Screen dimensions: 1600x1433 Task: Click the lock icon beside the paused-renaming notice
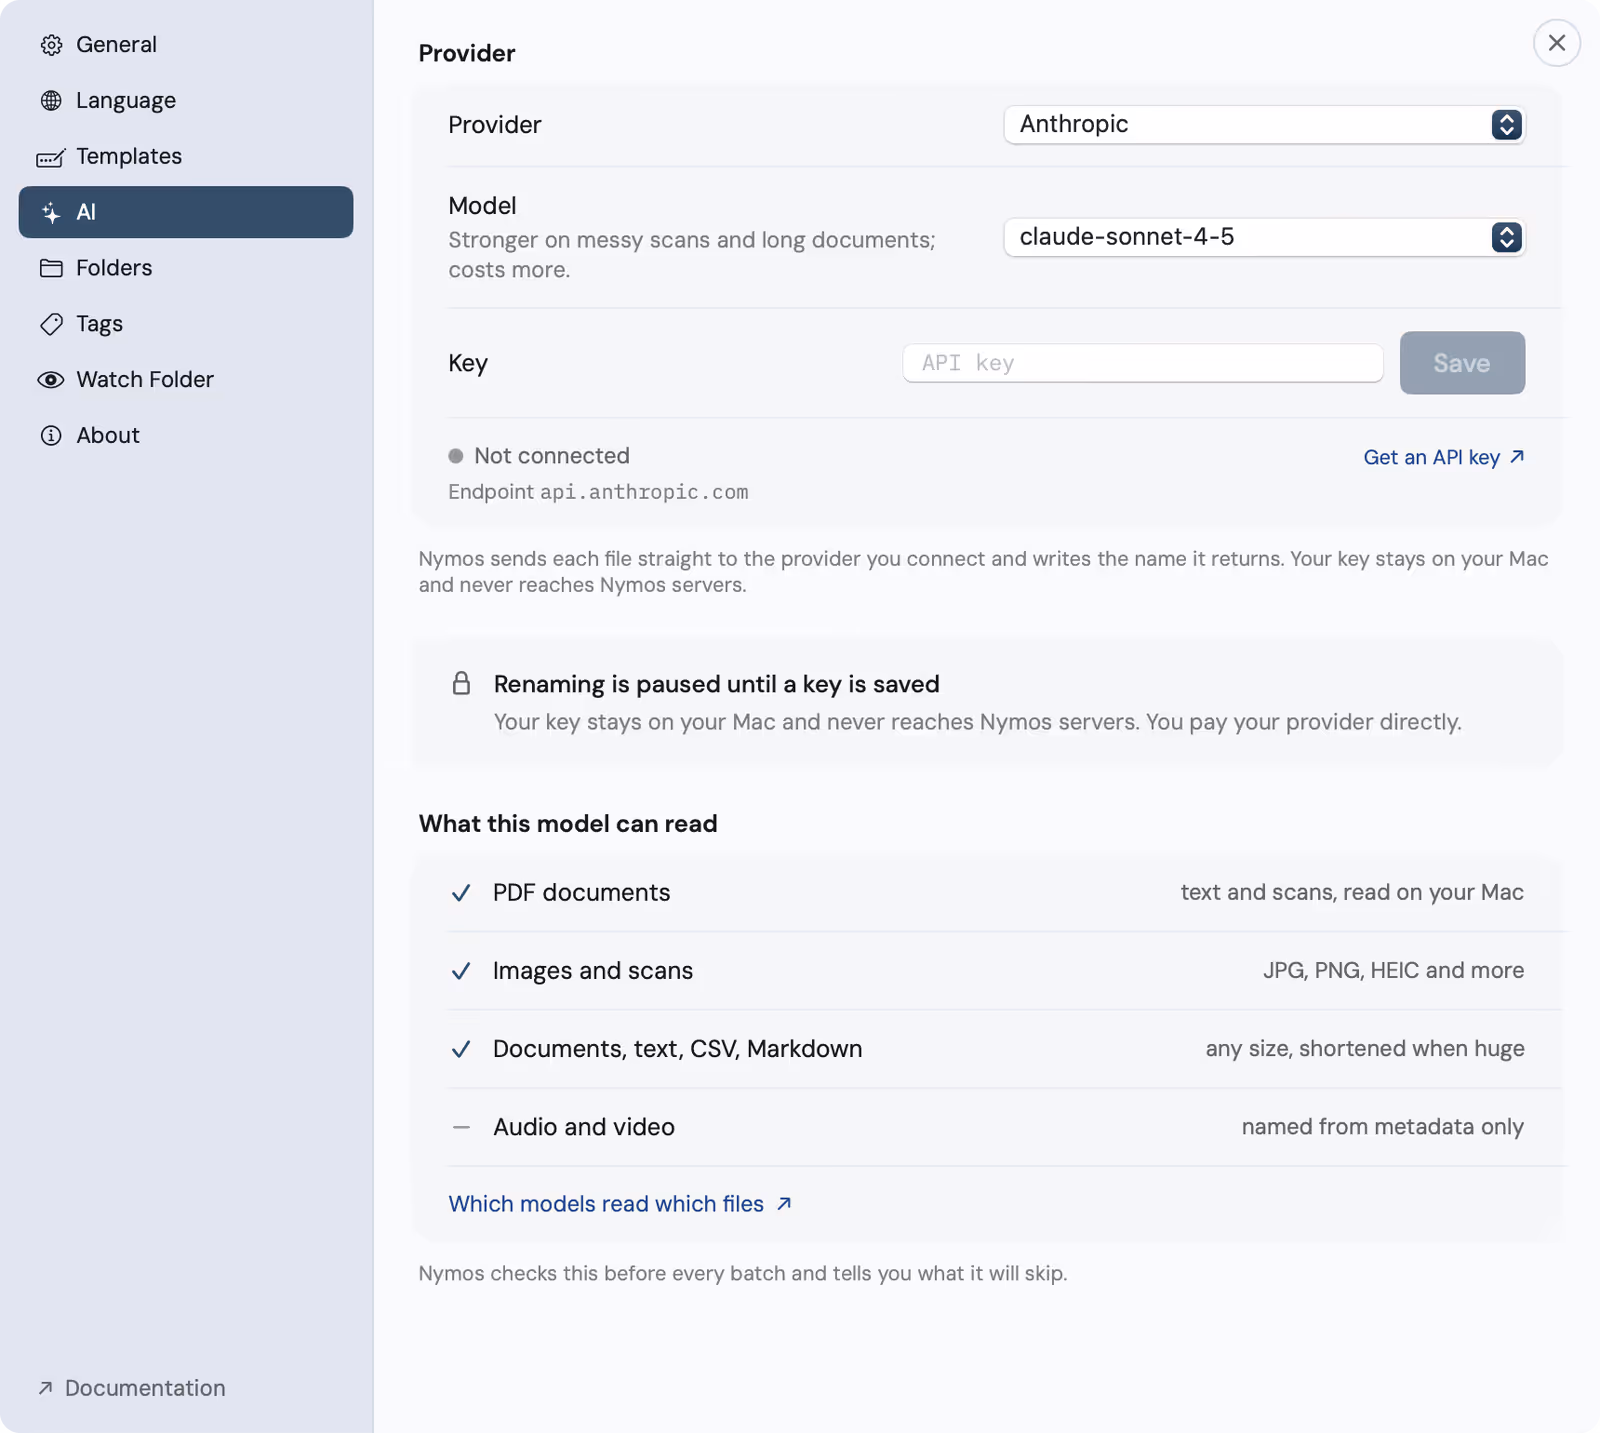tap(461, 684)
